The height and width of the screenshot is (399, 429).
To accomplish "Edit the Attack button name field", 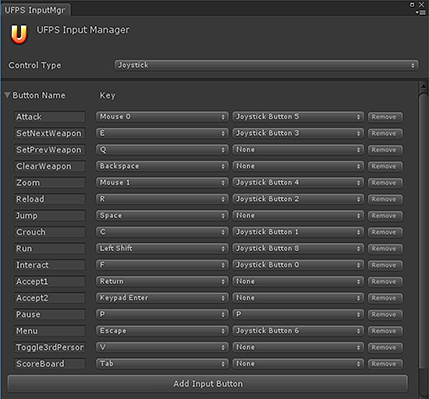I will coord(50,117).
